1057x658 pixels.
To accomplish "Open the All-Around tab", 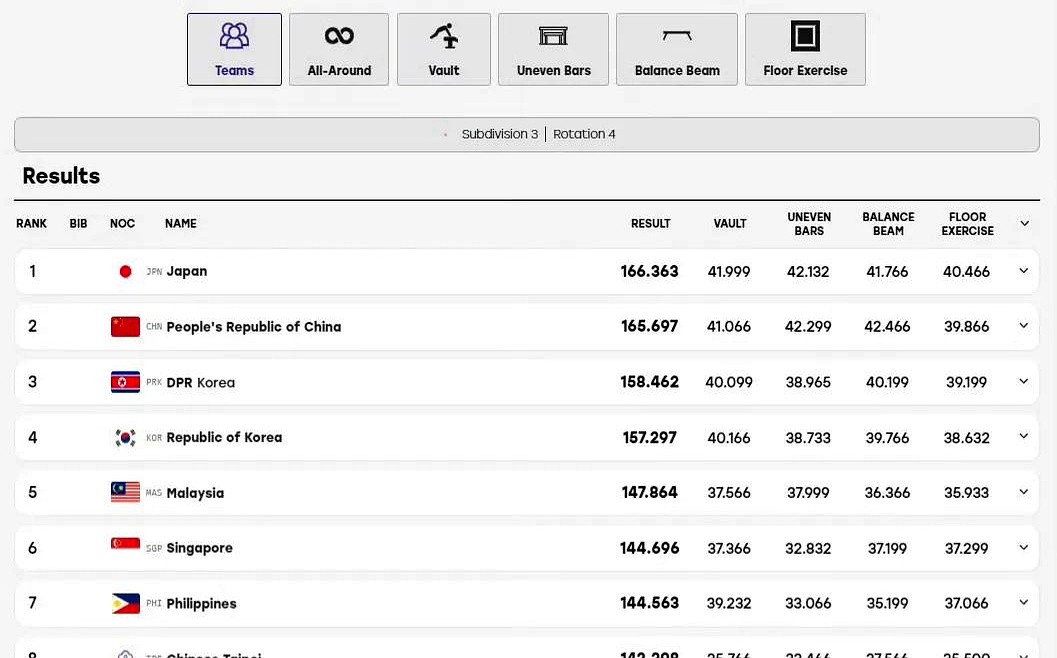I will (x=339, y=49).
